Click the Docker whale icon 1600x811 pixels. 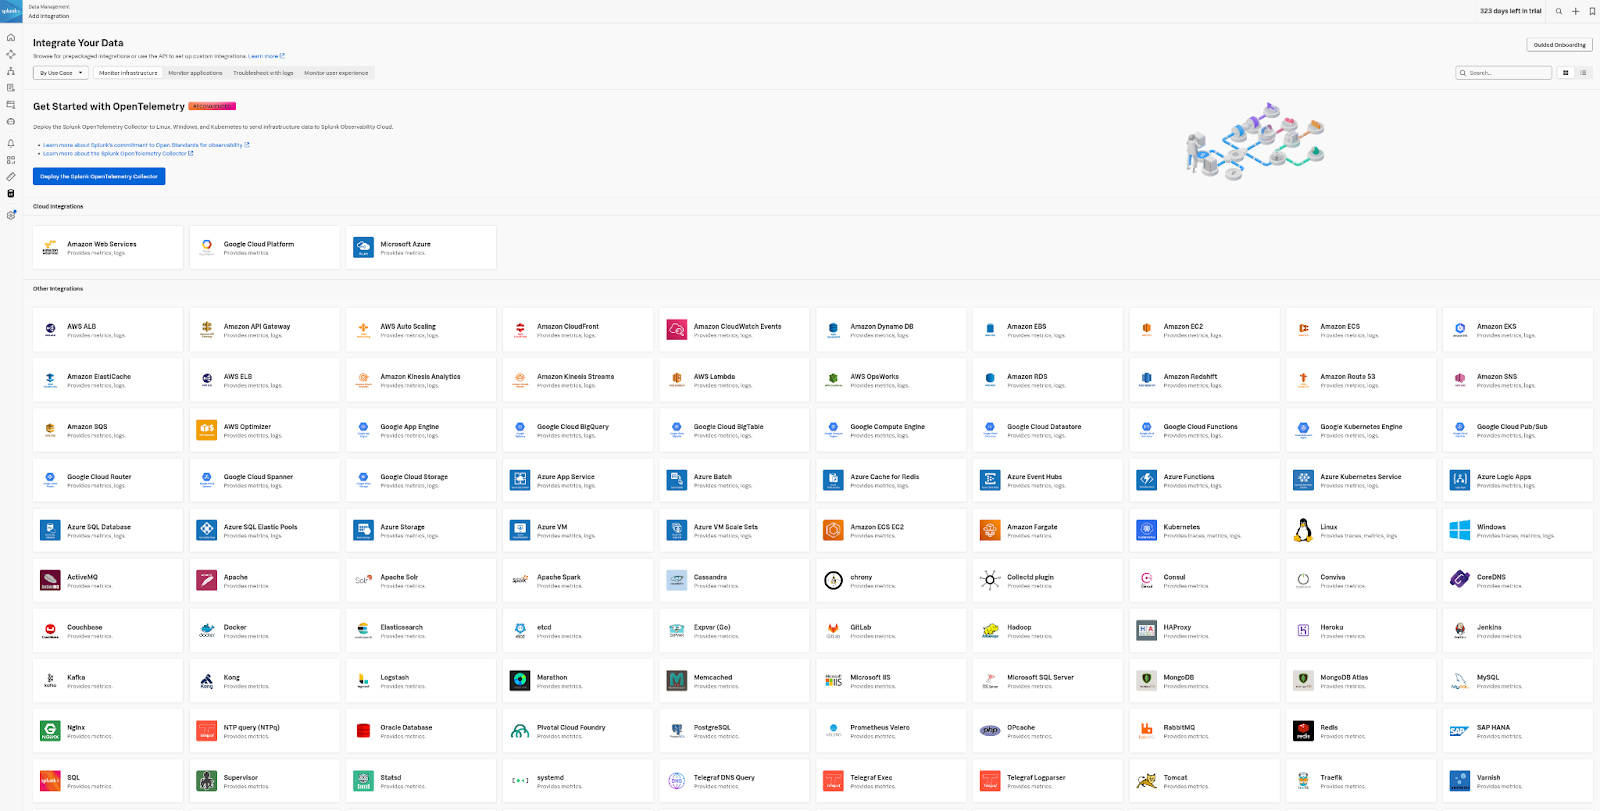pyautogui.click(x=207, y=631)
